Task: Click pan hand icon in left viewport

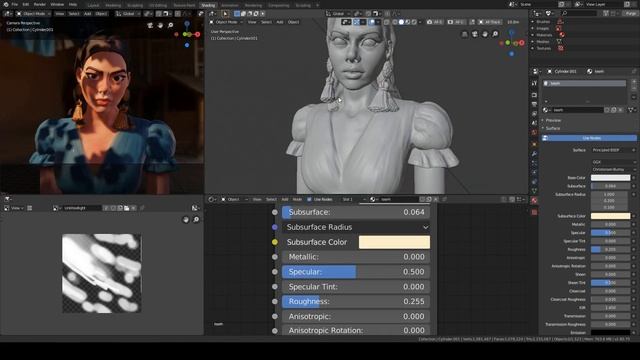Action: pos(160,25)
